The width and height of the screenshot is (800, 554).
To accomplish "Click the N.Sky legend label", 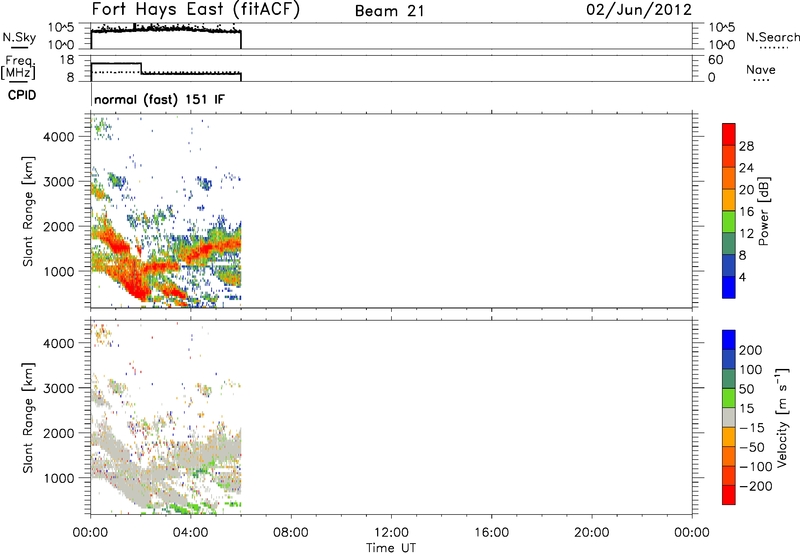I will click(x=19, y=37).
